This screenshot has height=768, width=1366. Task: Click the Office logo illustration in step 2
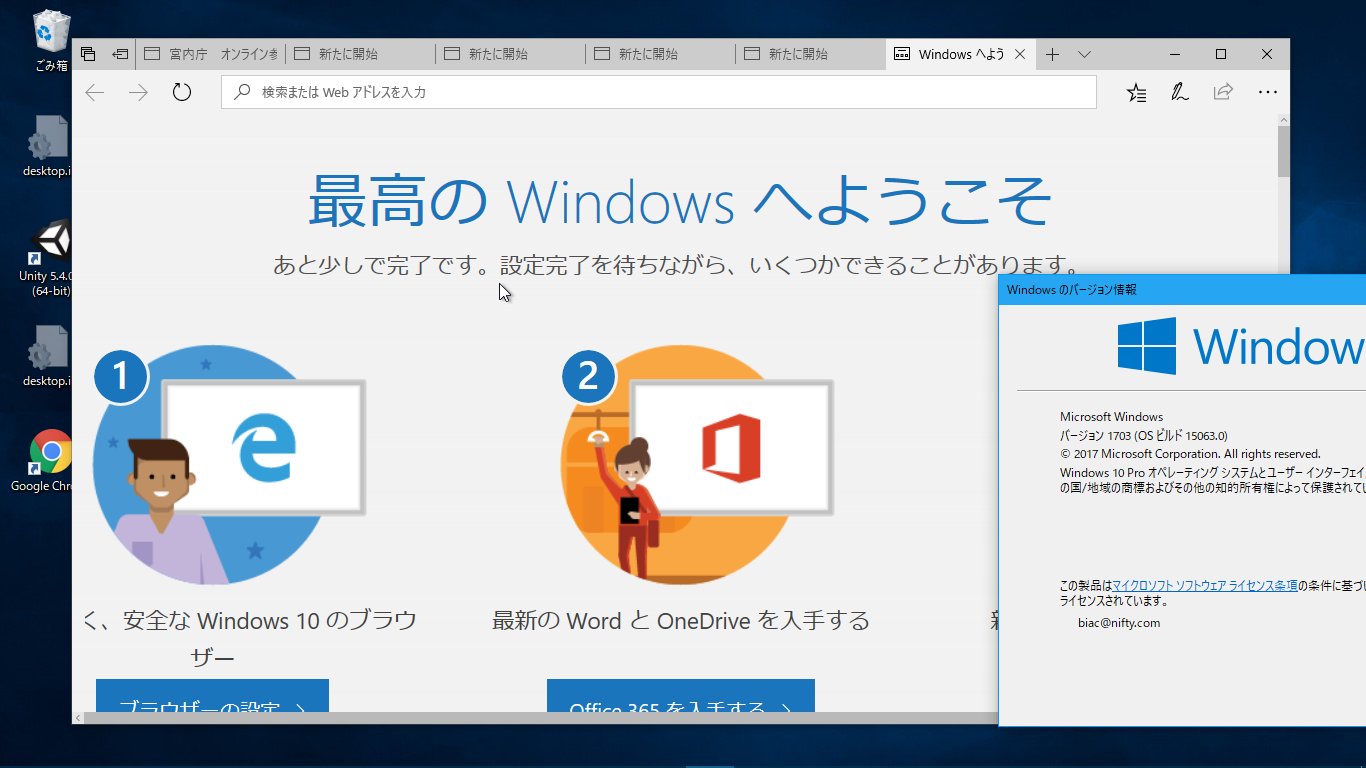(732, 448)
